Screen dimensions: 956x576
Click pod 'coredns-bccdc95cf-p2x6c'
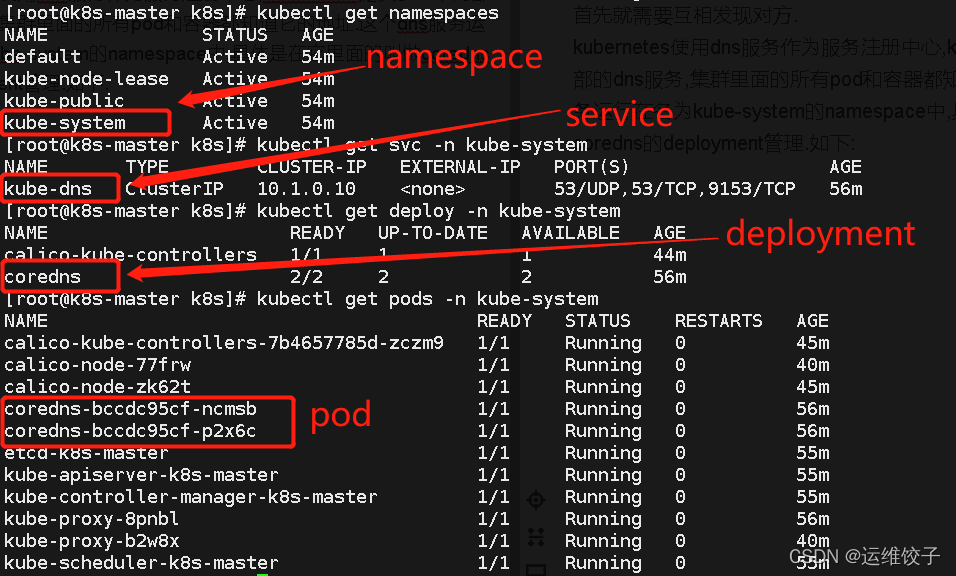click(x=130, y=431)
